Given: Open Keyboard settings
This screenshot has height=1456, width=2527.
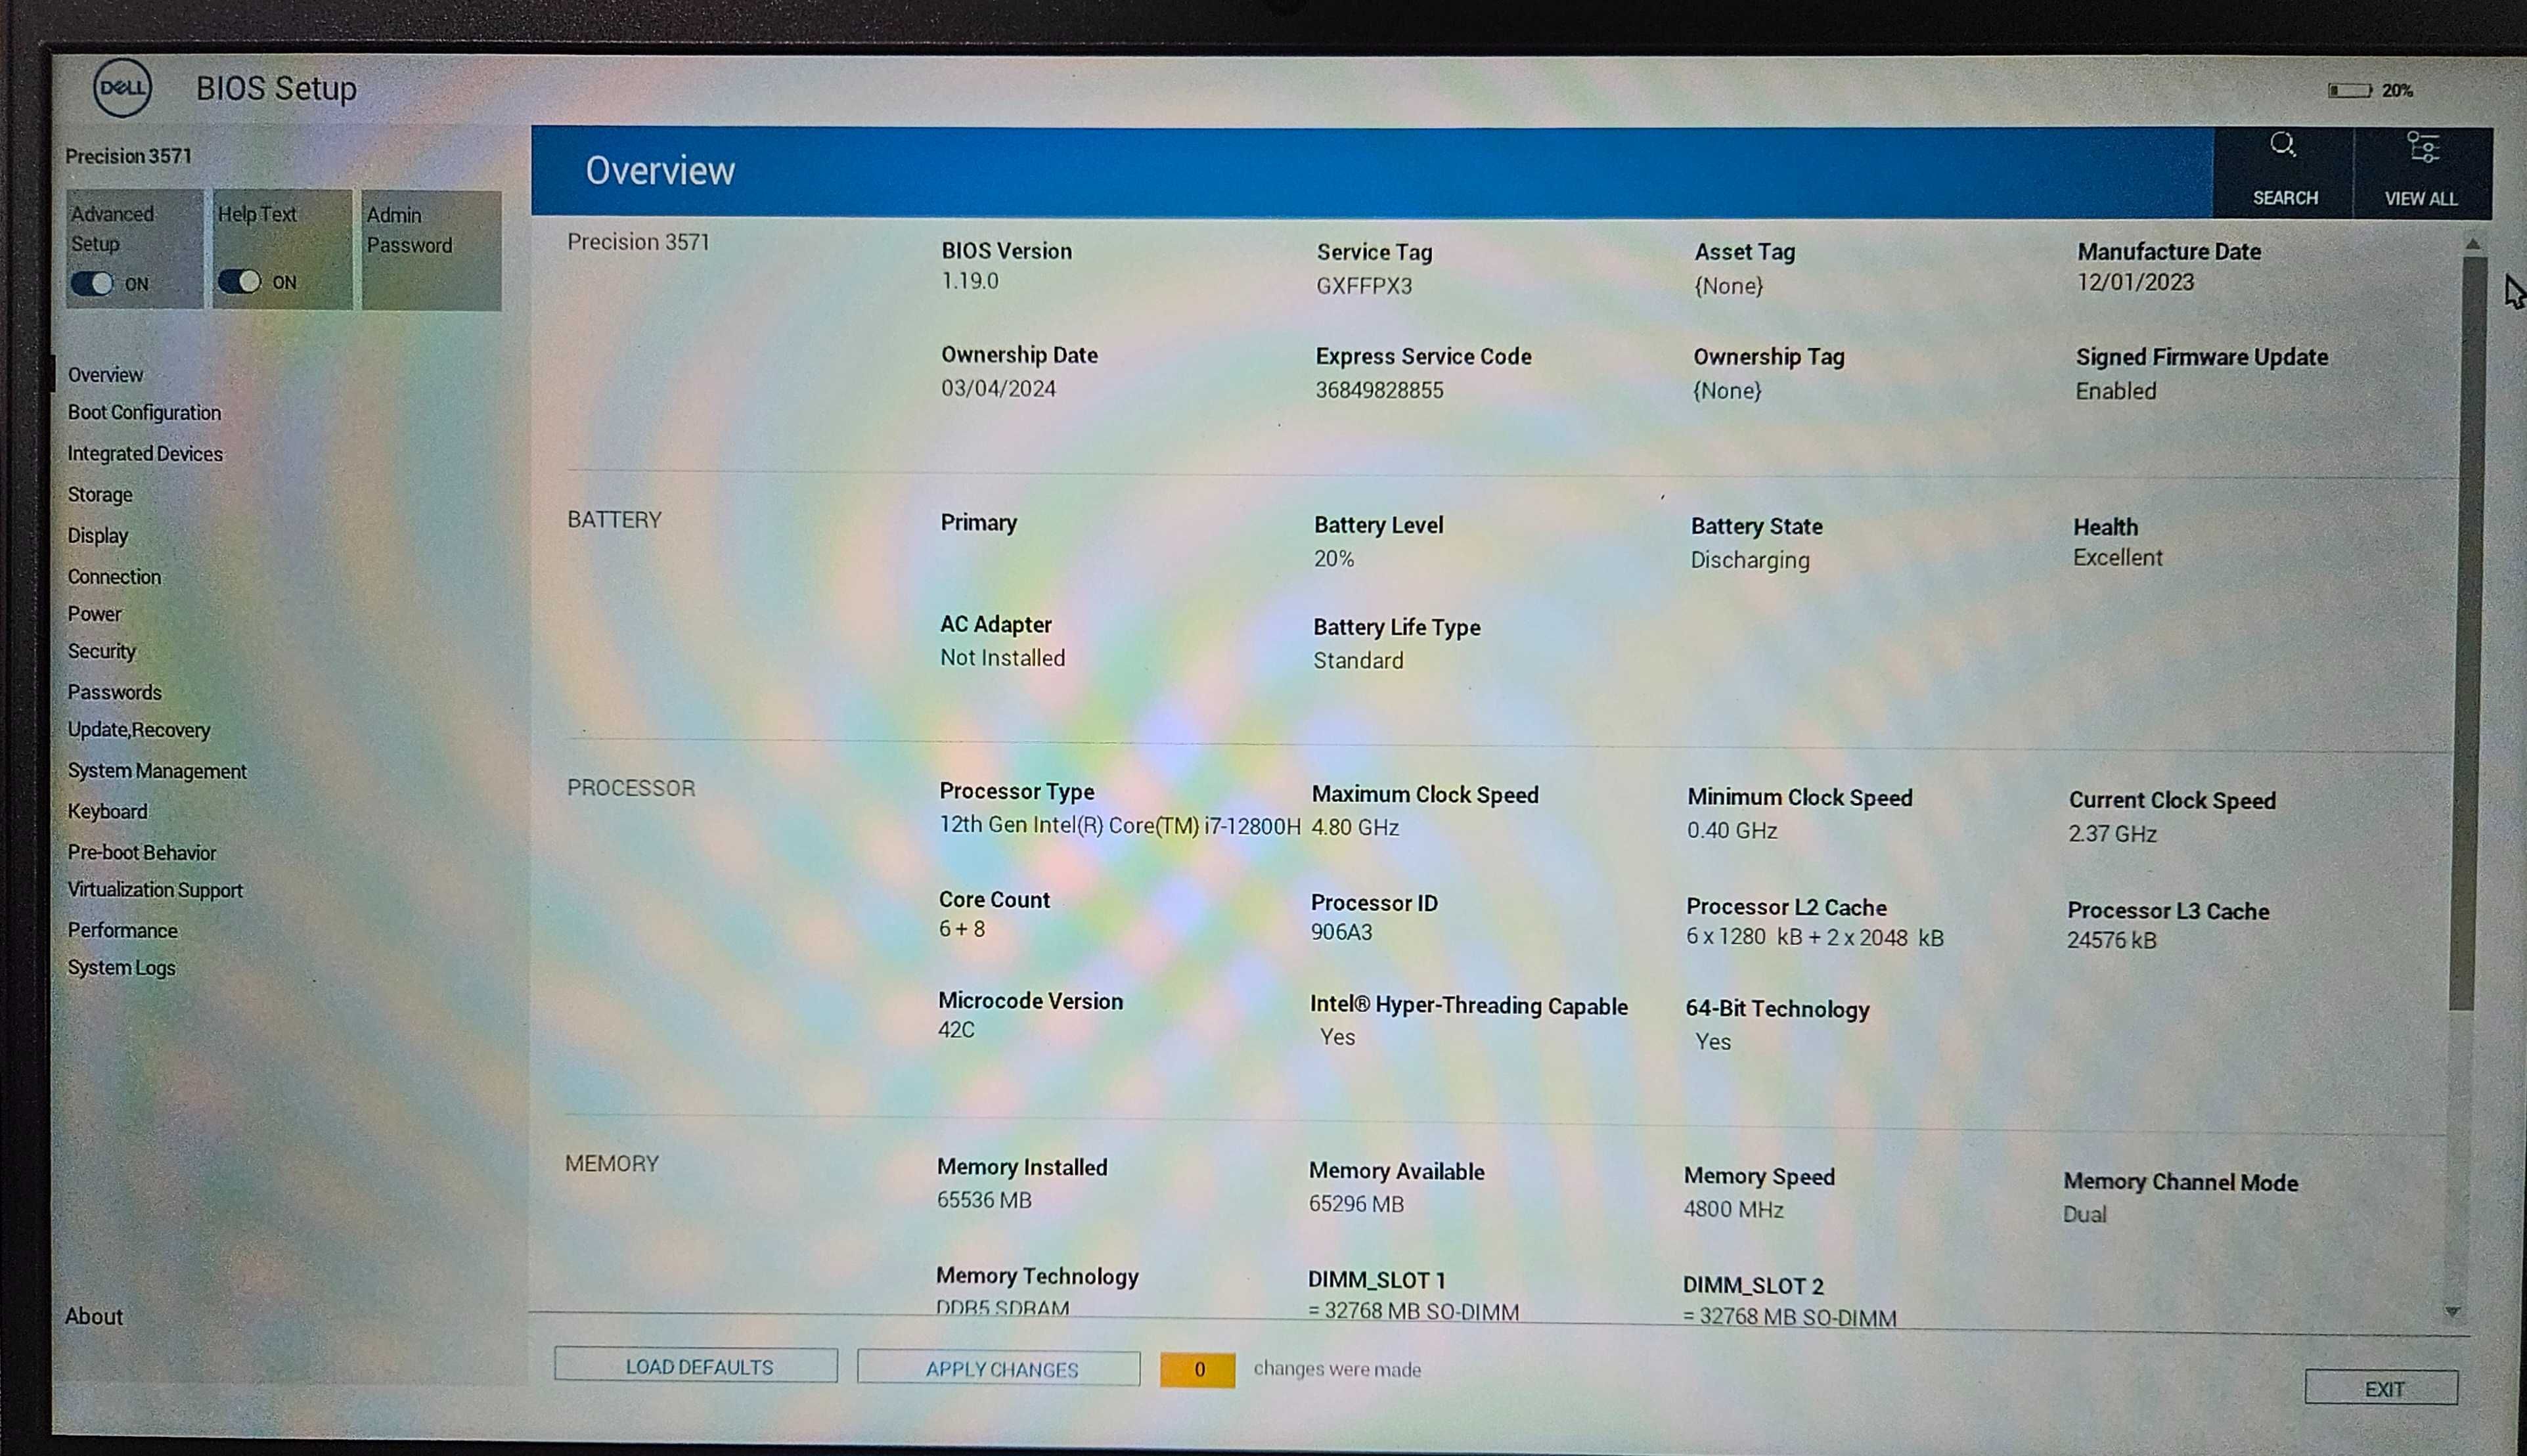Looking at the screenshot, I should (x=107, y=812).
